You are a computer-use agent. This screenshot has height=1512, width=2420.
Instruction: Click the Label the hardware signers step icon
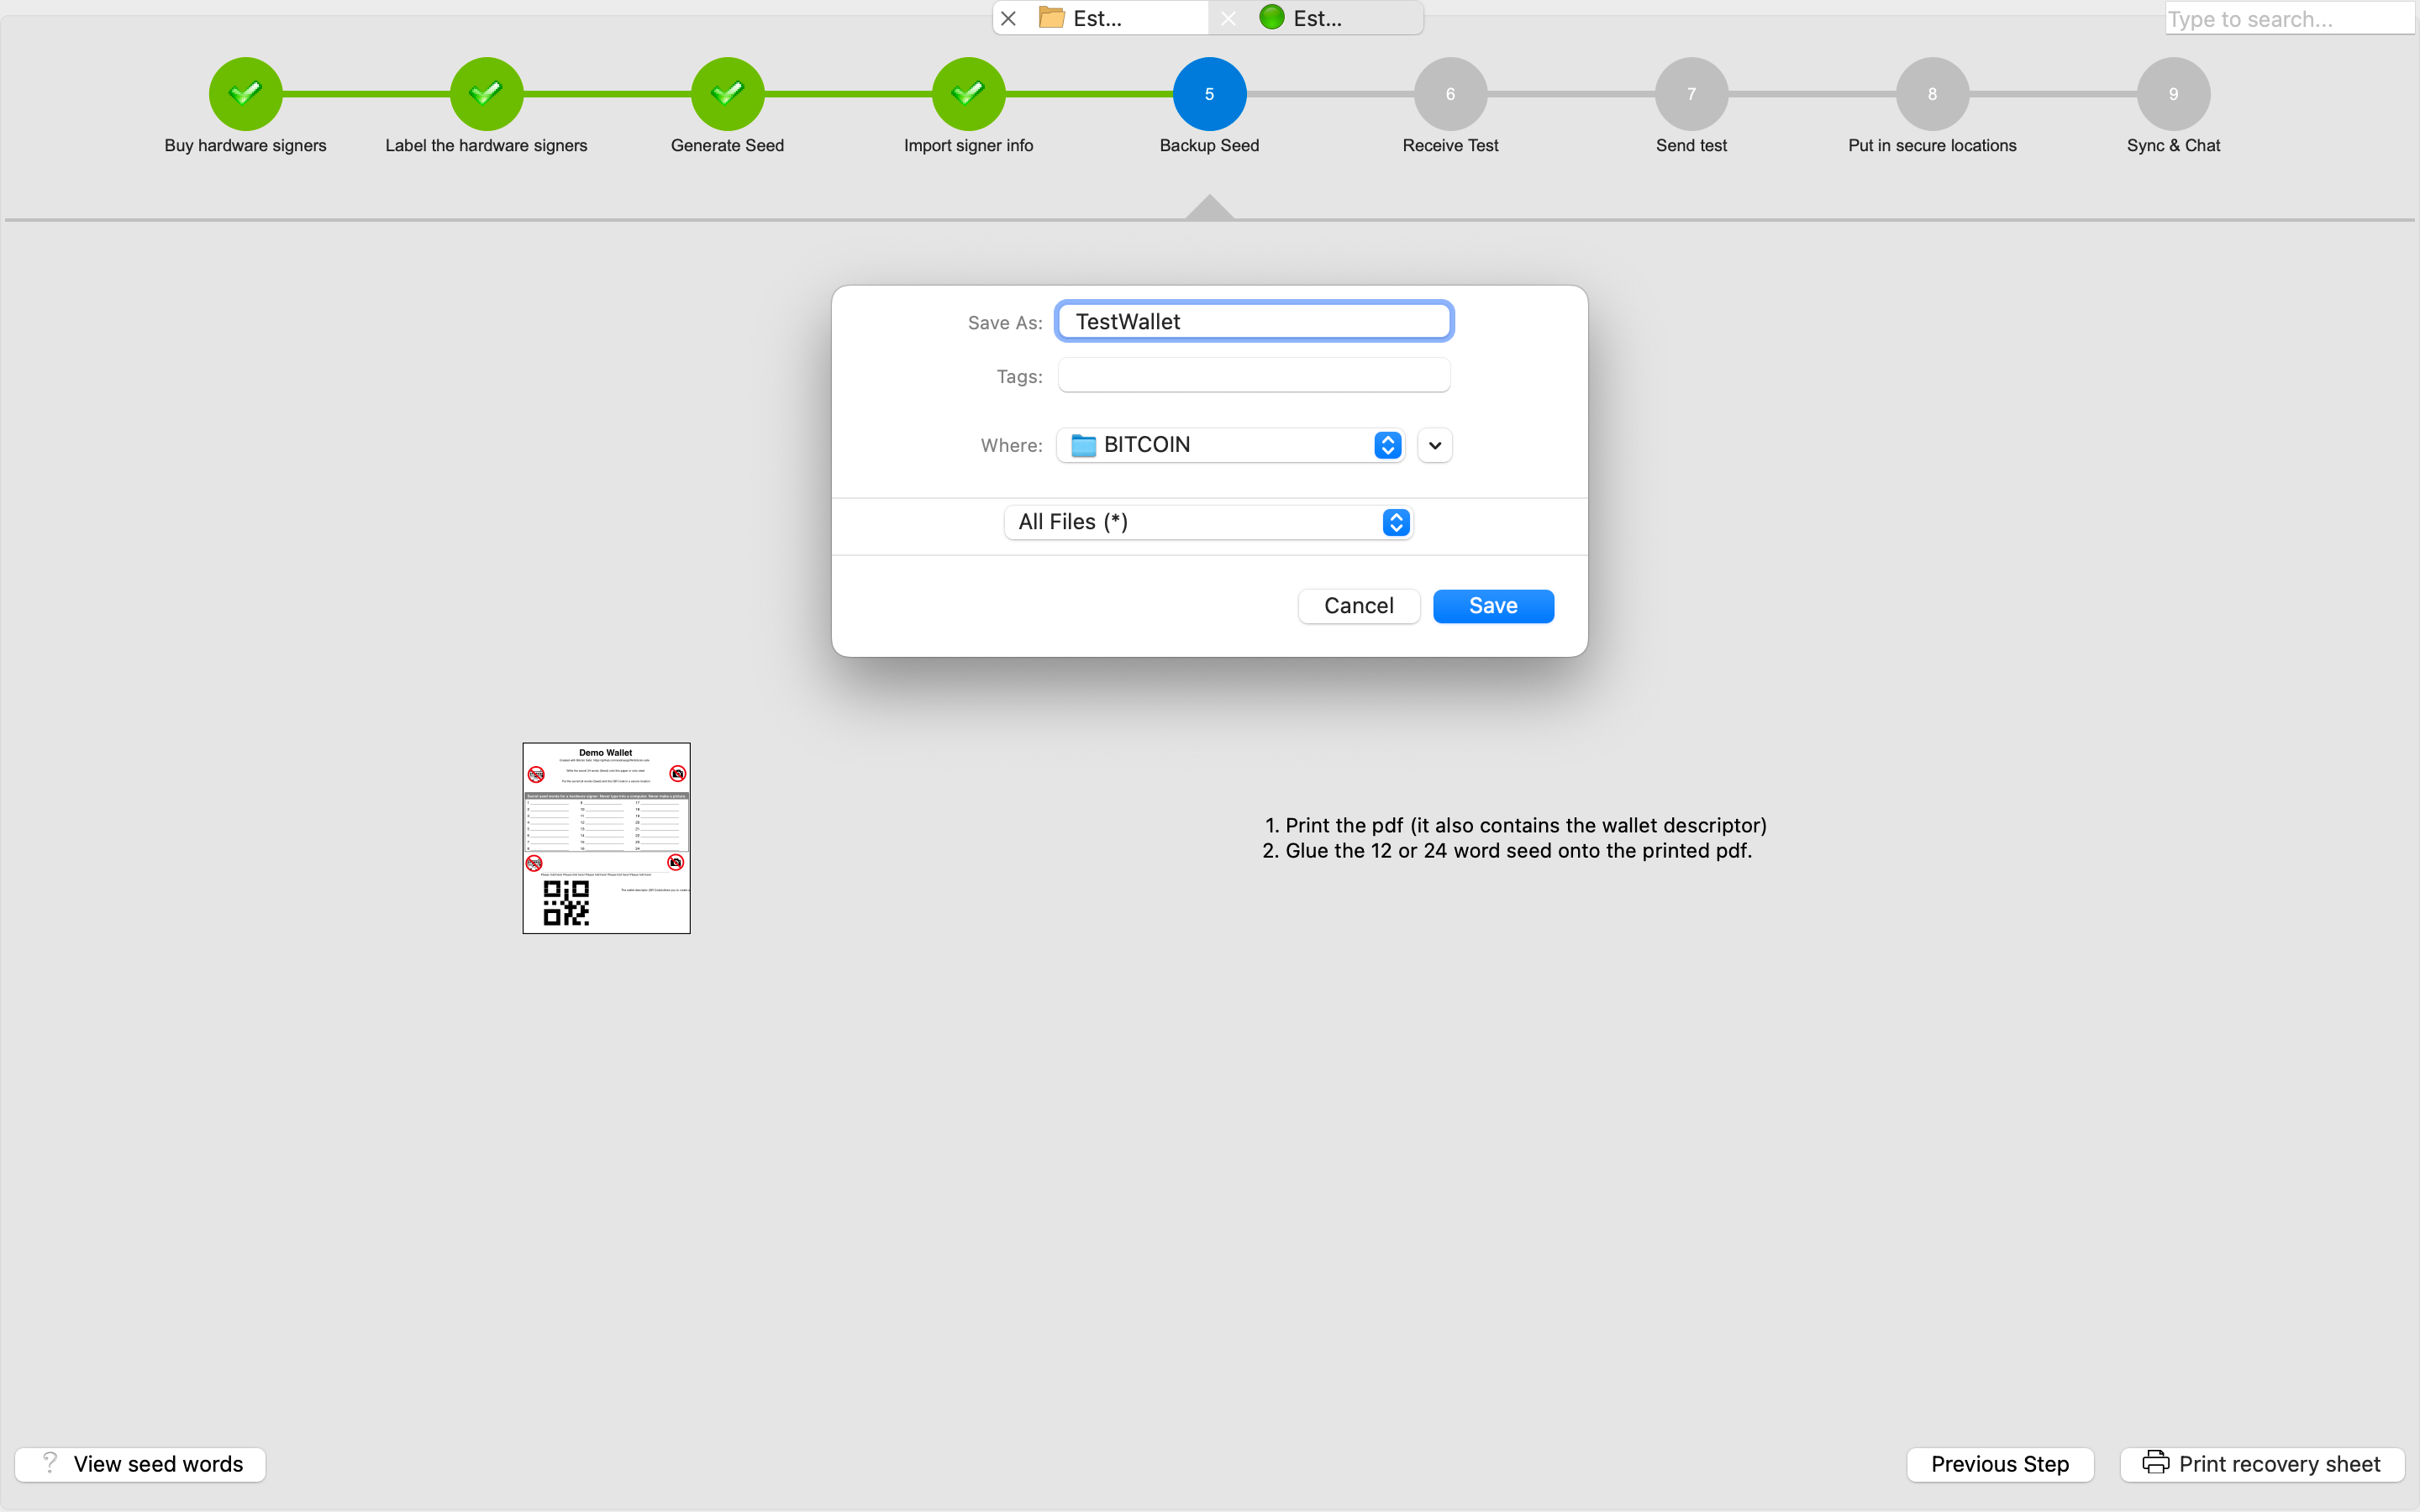tap(486, 94)
